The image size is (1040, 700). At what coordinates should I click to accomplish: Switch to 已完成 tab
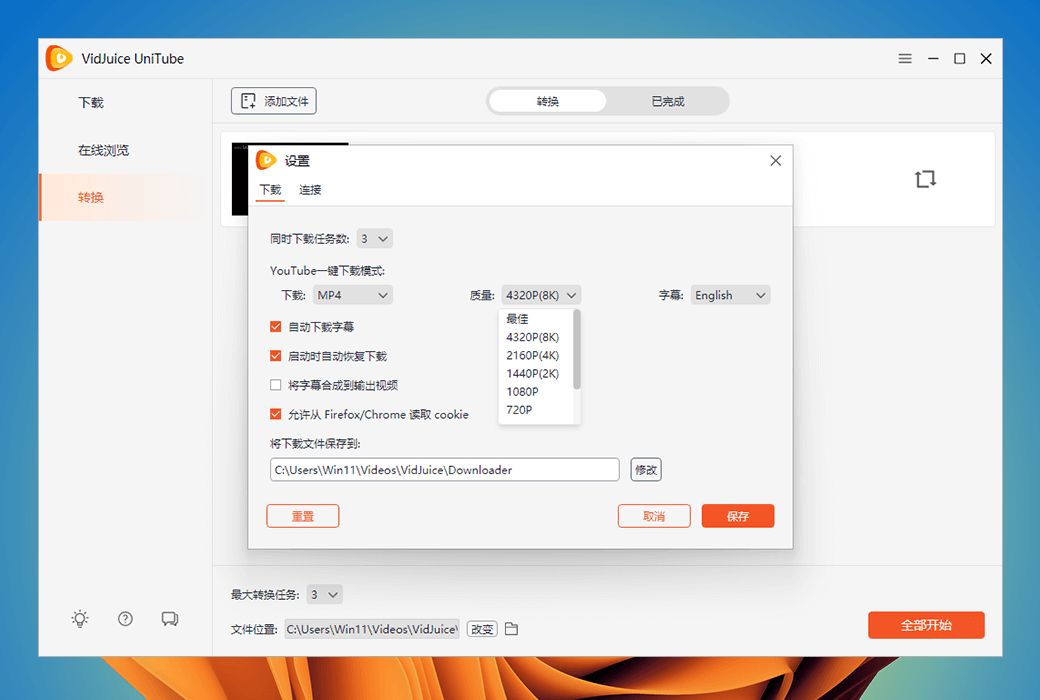[667, 101]
